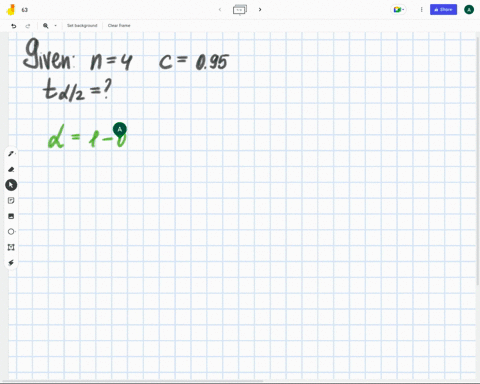Activate the Laser pointer tool
480x384 pixels.
[11, 263]
